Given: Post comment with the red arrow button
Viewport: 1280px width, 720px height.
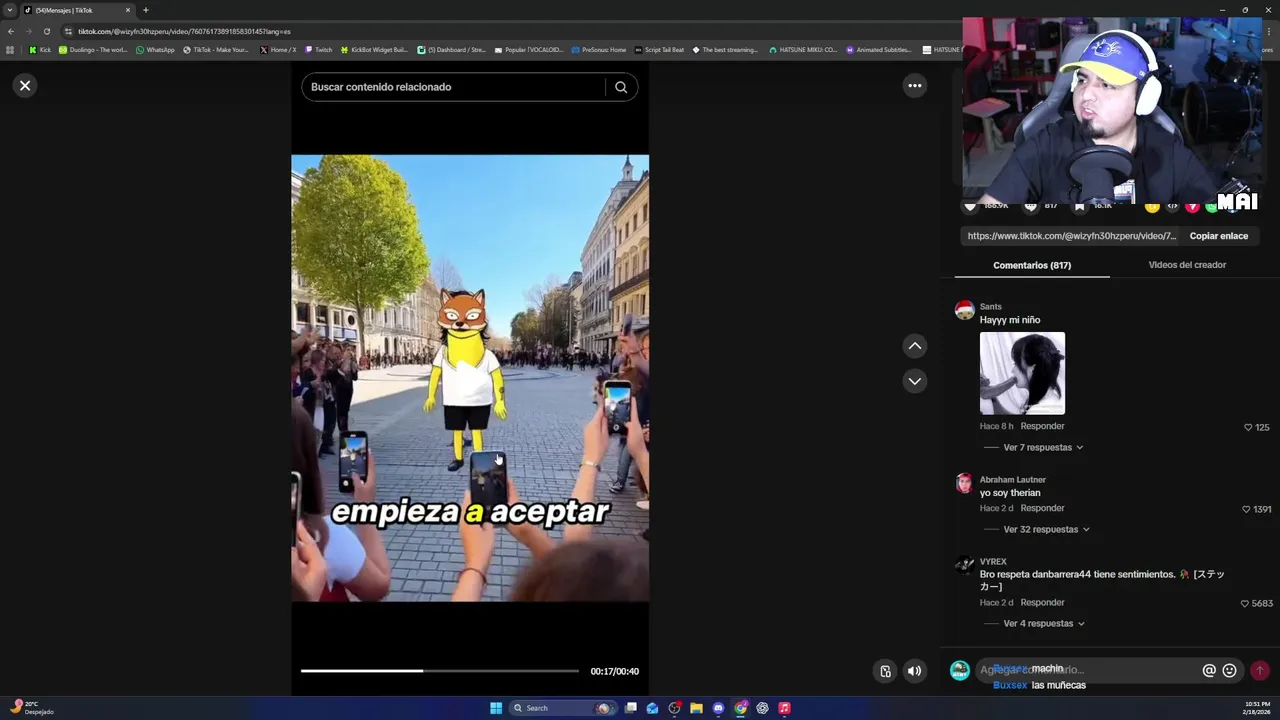Looking at the screenshot, I should [x=1260, y=670].
